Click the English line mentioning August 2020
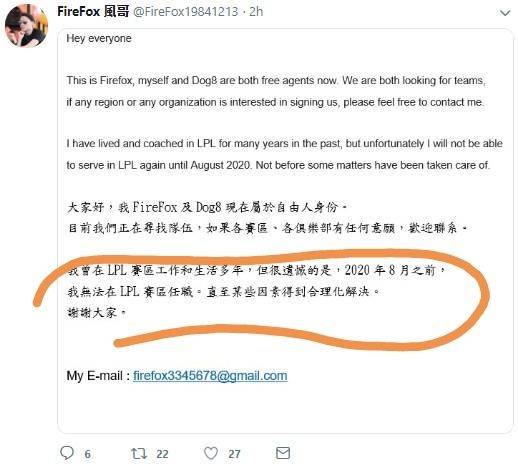Screen dimensions: 518x466 click(278, 165)
